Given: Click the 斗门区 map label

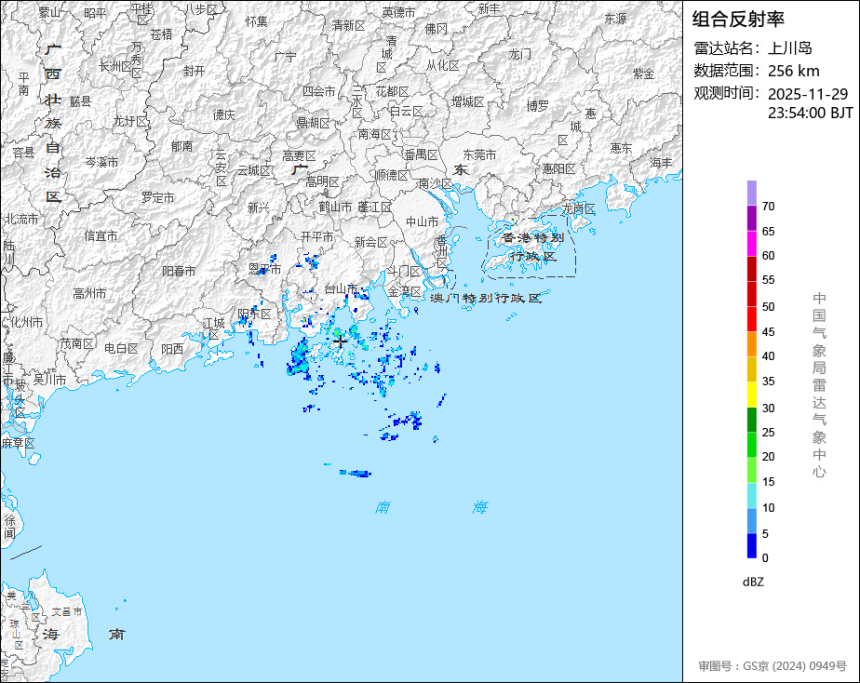Looking at the screenshot, I should click(403, 271).
